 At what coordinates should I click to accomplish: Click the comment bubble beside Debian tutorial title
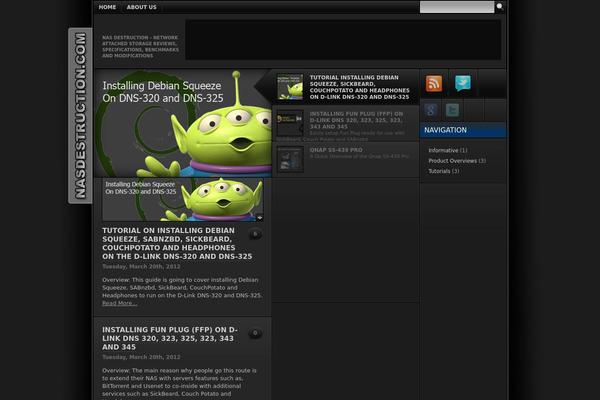(x=255, y=234)
